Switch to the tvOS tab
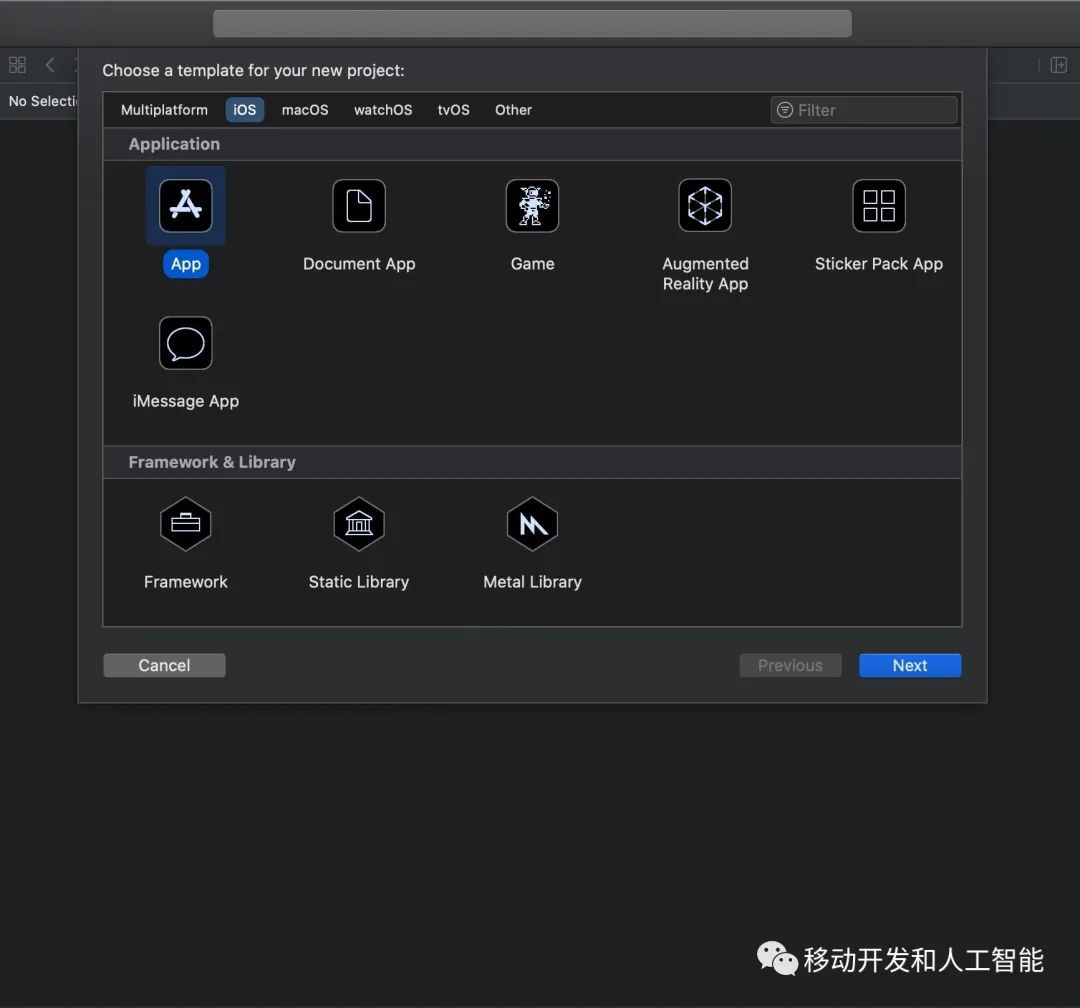The image size is (1080, 1008). 453,110
